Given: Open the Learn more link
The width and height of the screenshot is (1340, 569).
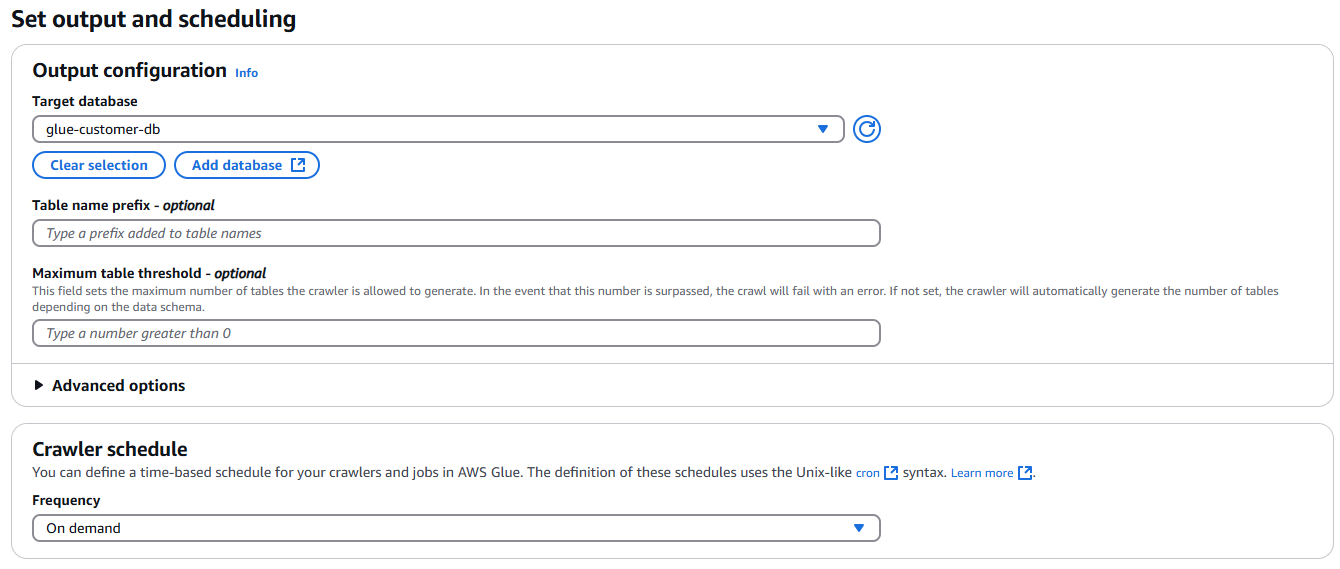Looking at the screenshot, I should (982, 473).
